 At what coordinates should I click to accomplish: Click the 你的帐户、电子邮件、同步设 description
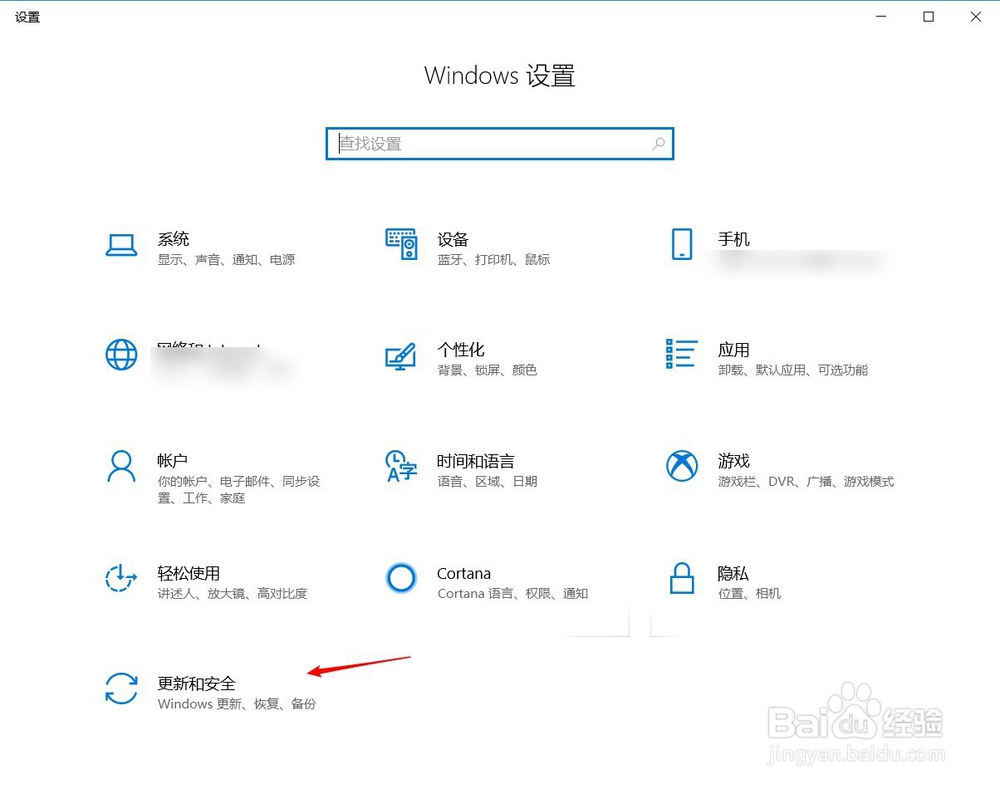point(239,481)
